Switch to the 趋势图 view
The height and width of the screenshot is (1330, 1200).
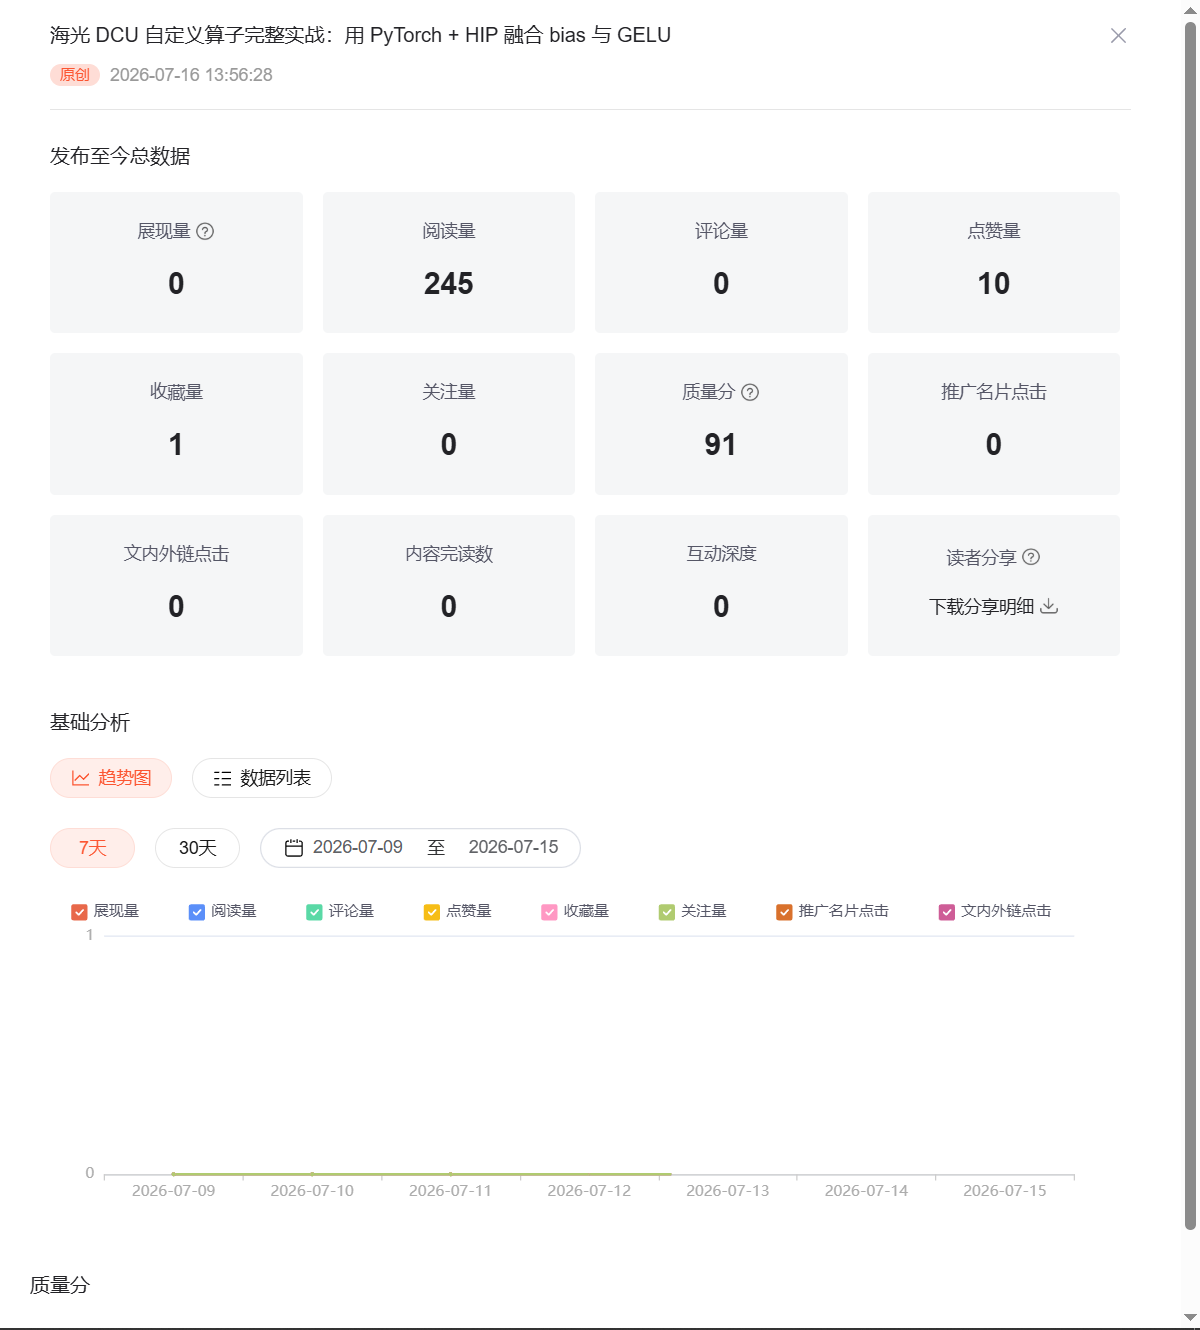point(111,778)
